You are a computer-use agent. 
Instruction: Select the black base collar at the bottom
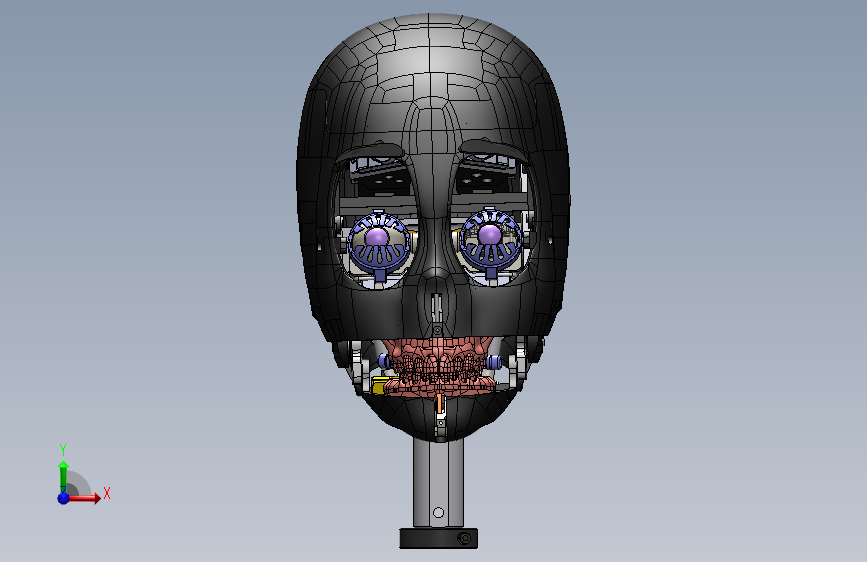click(x=438, y=538)
